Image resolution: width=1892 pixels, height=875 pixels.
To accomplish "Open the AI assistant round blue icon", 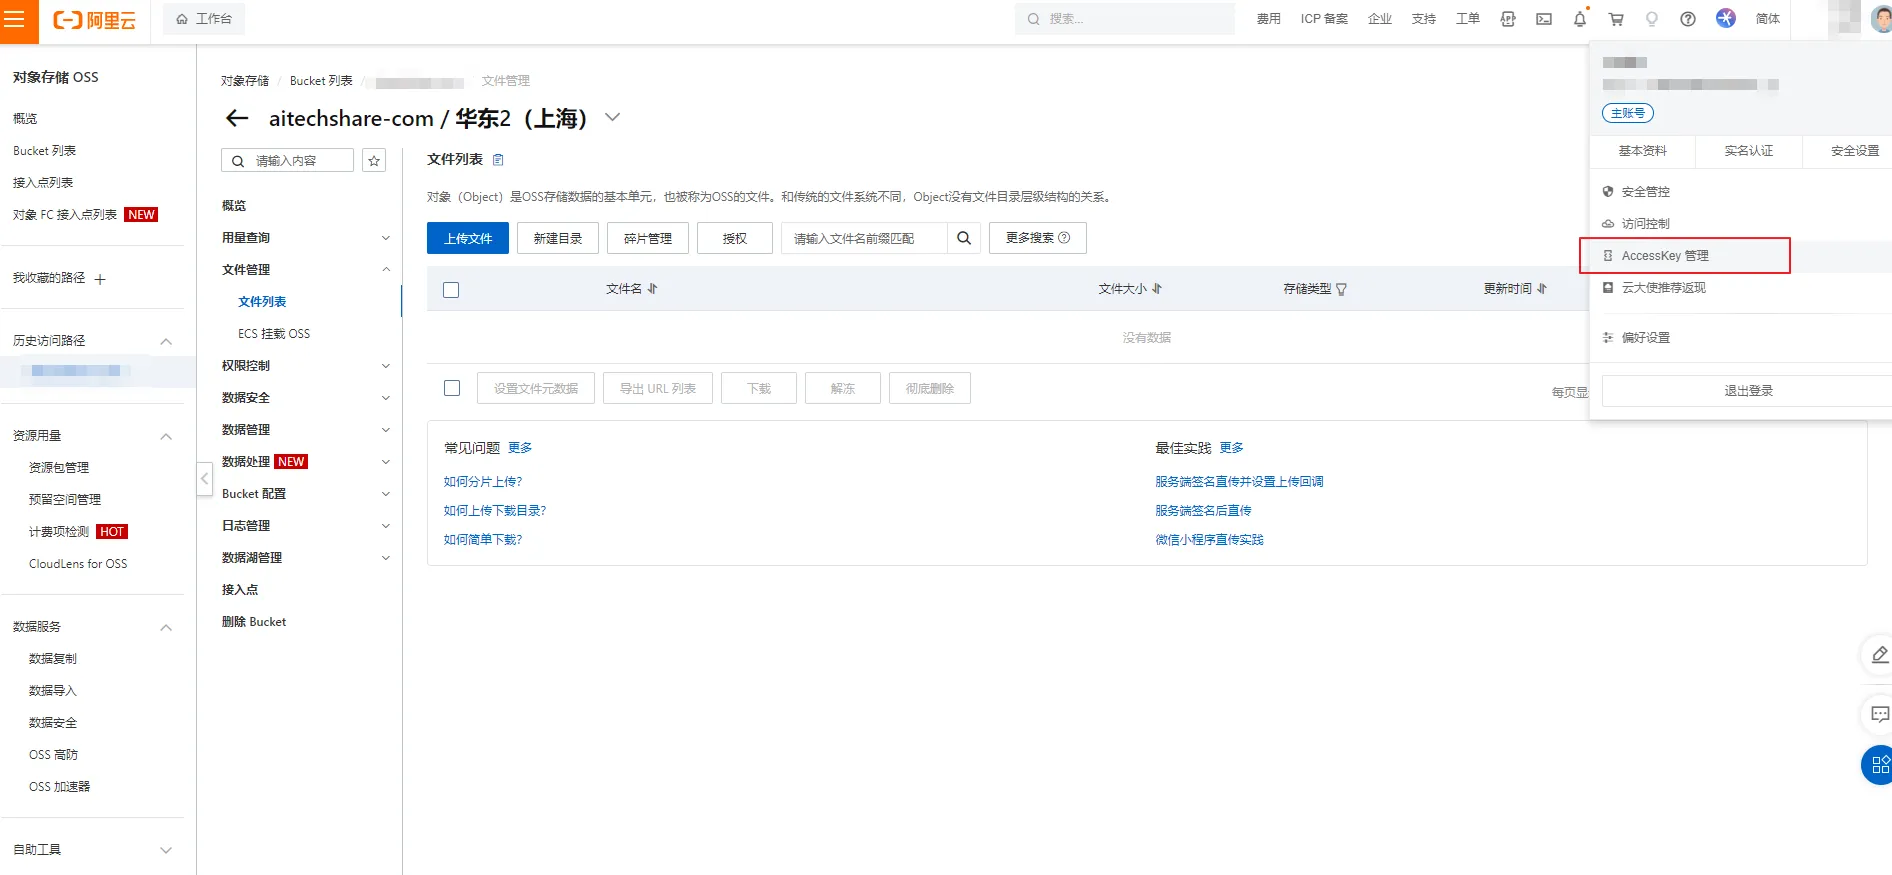I will (x=1726, y=18).
